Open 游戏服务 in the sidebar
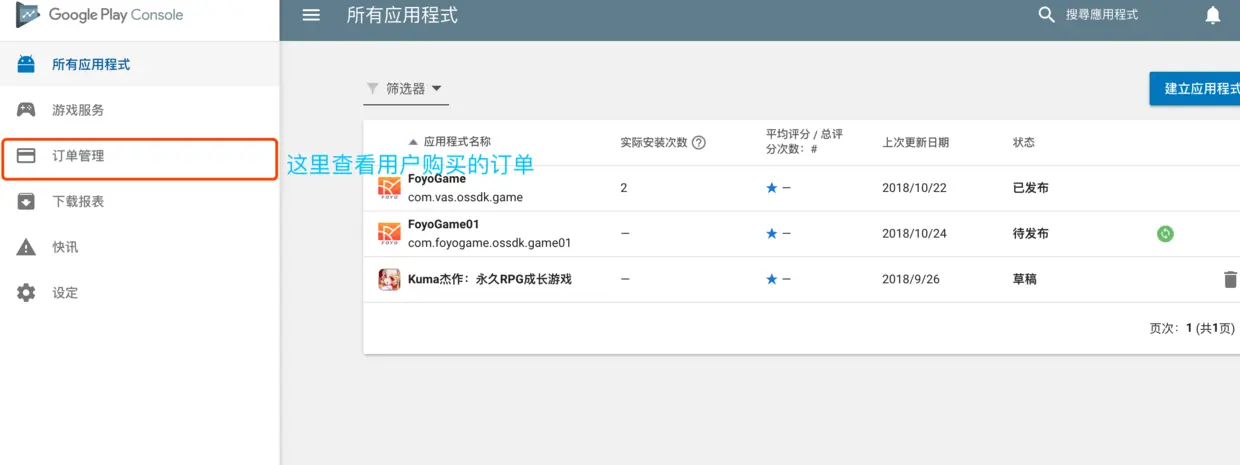1240x465 pixels. (x=140, y=110)
